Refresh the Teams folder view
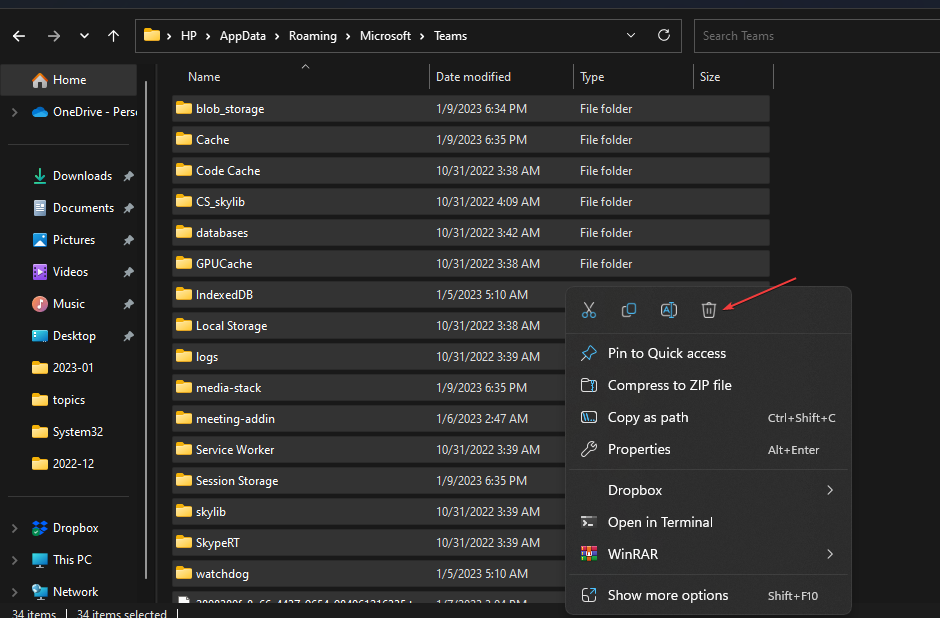 pos(664,35)
